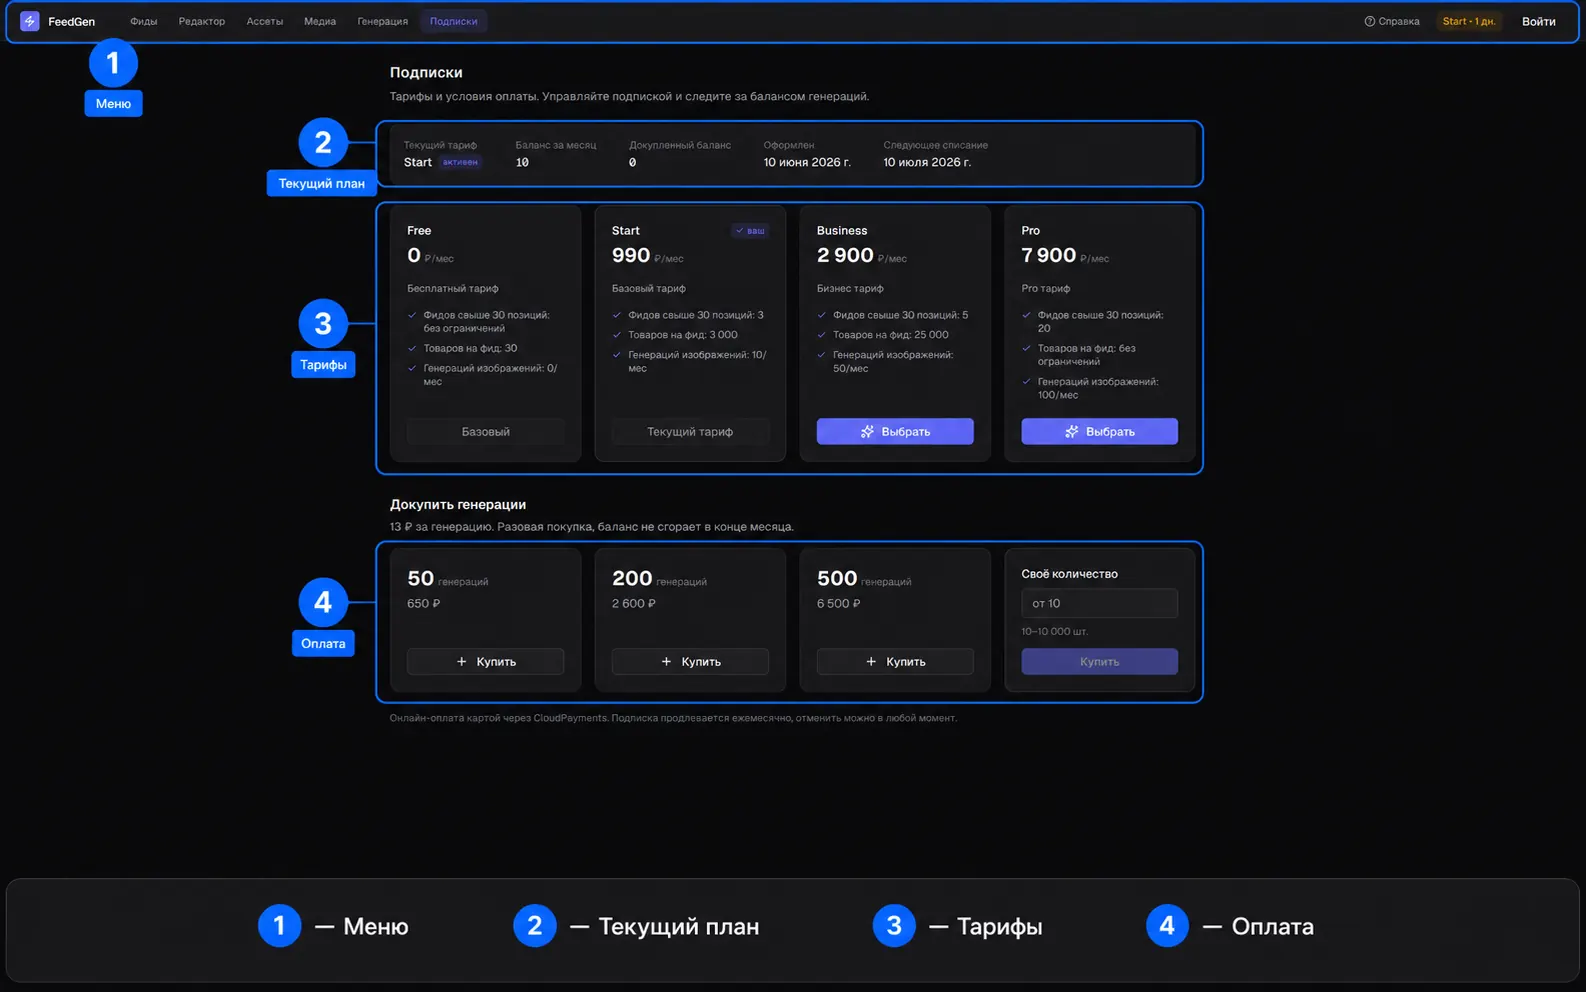Open the Фиды menu item
This screenshot has width=1586, height=992.
click(x=143, y=21)
